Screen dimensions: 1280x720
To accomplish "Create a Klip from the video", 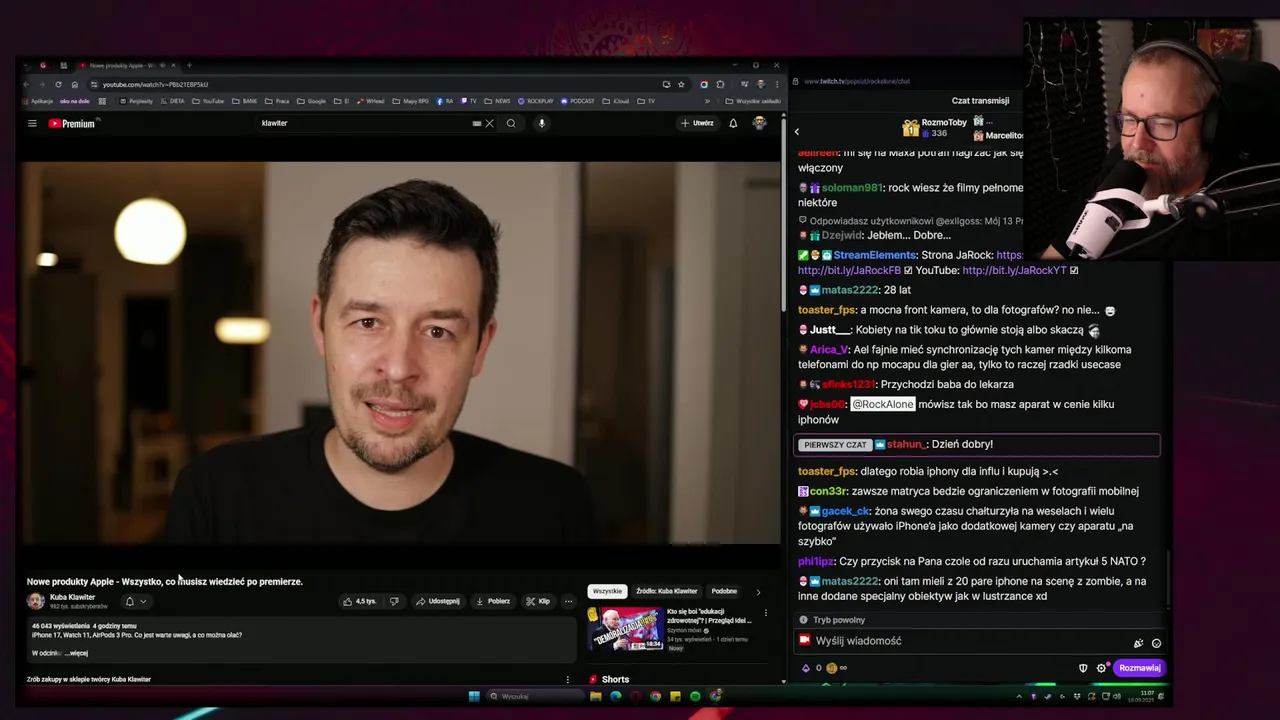I will [x=538, y=601].
